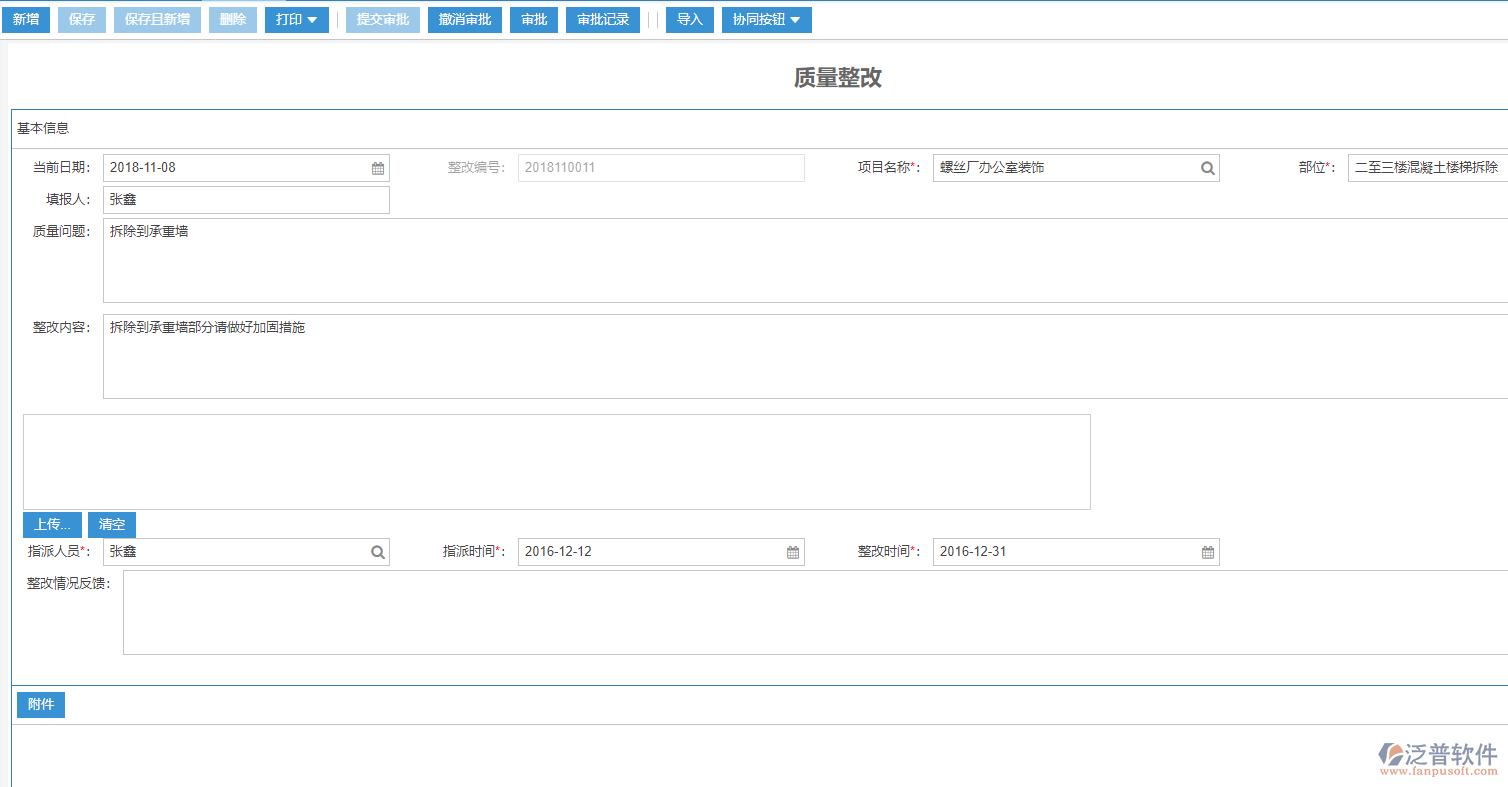The width and height of the screenshot is (1508, 787).
Task: Click the 导入 import button
Action: (x=689, y=19)
